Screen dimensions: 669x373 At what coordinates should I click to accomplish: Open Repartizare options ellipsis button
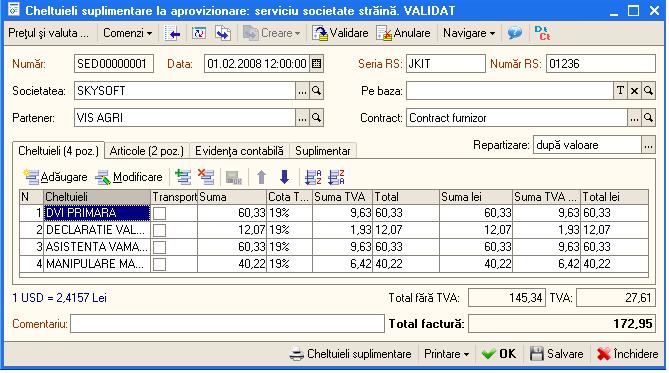pos(648,145)
